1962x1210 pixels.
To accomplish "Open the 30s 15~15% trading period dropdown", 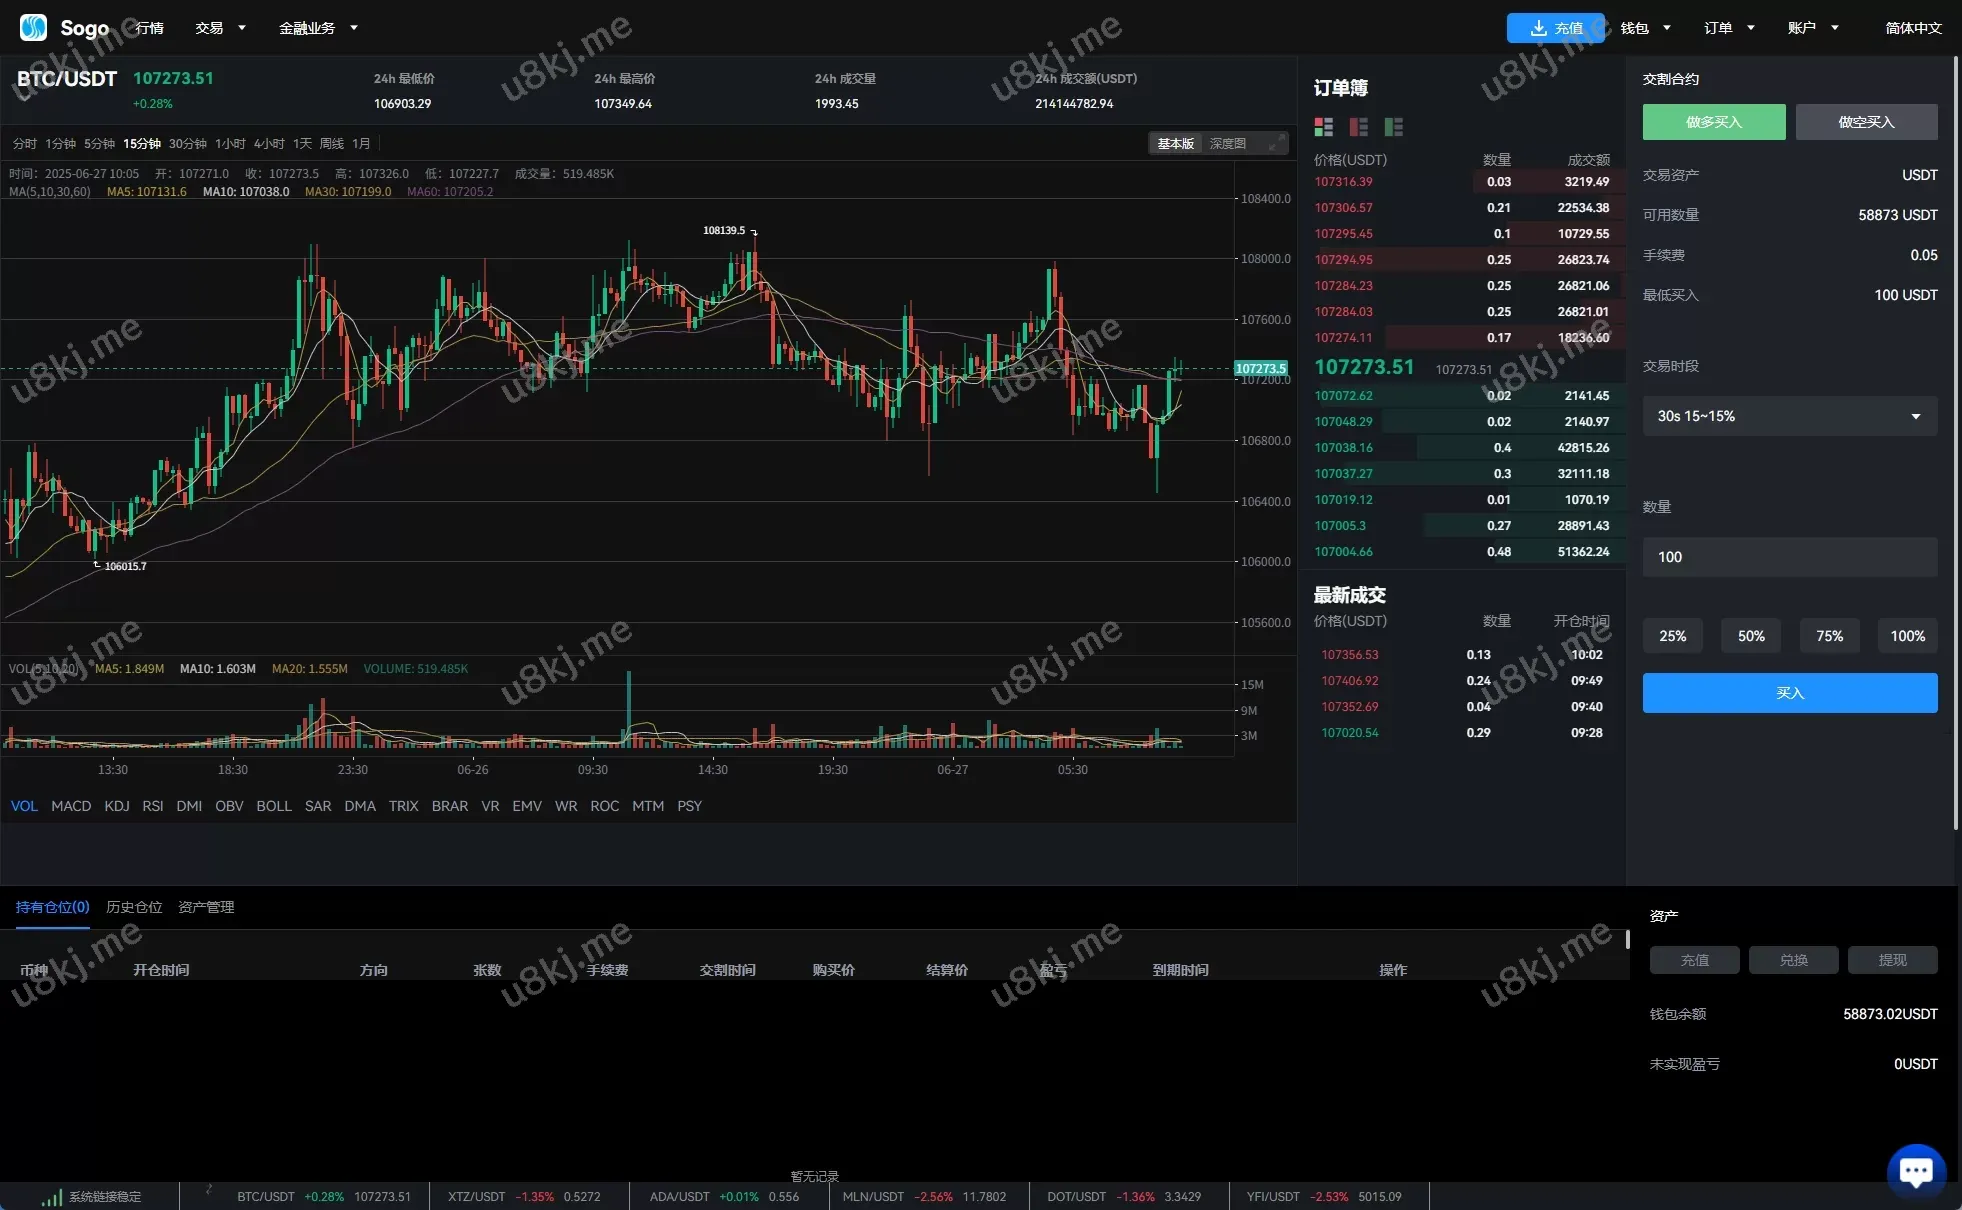I will point(1789,416).
